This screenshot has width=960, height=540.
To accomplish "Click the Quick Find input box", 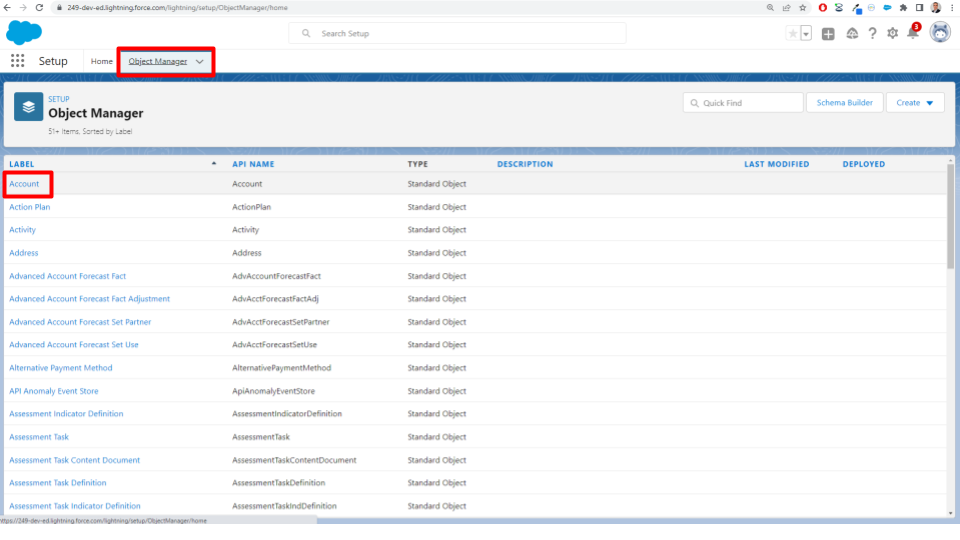I will [743, 103].
